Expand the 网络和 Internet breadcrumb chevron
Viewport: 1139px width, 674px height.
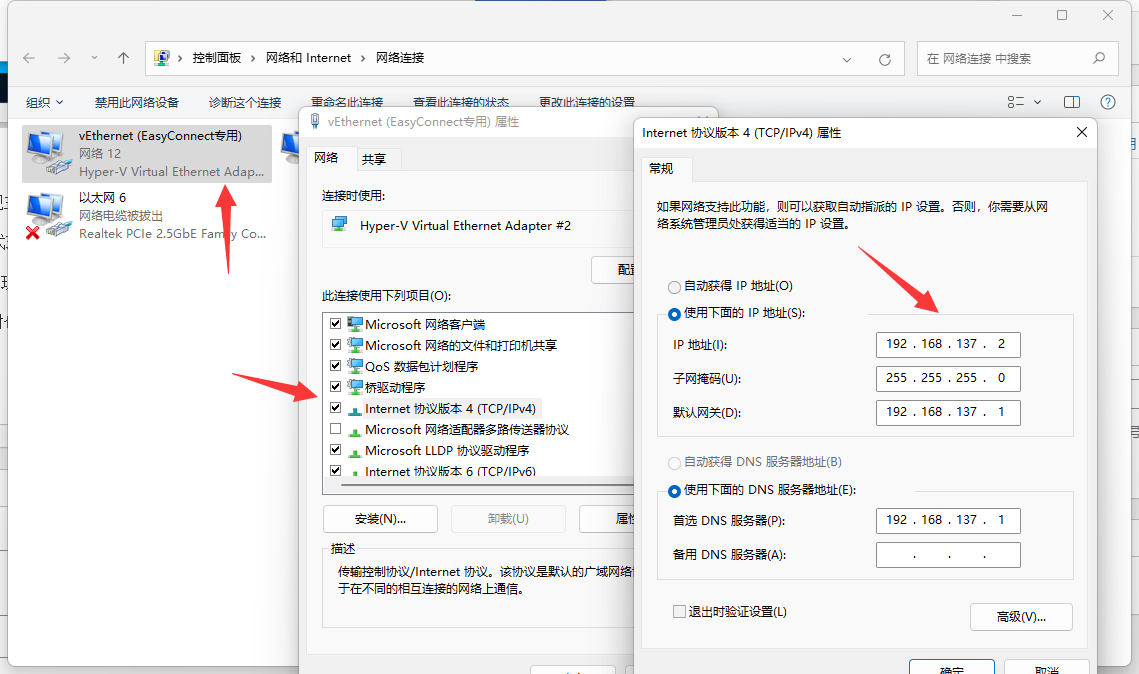pos(364,58)
